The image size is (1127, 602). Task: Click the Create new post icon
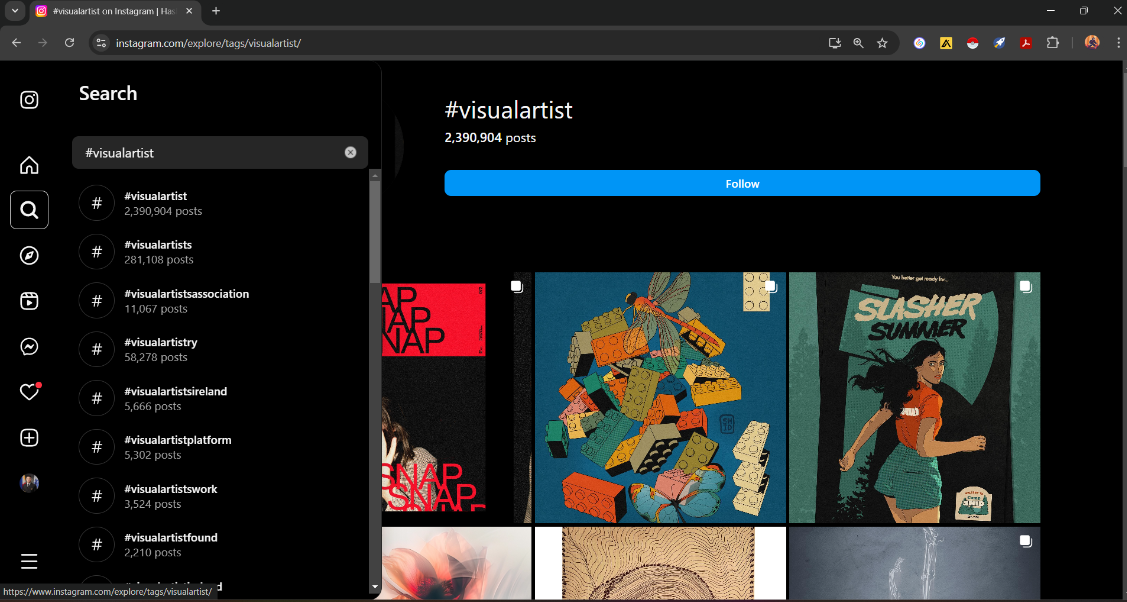coord(30,438)
